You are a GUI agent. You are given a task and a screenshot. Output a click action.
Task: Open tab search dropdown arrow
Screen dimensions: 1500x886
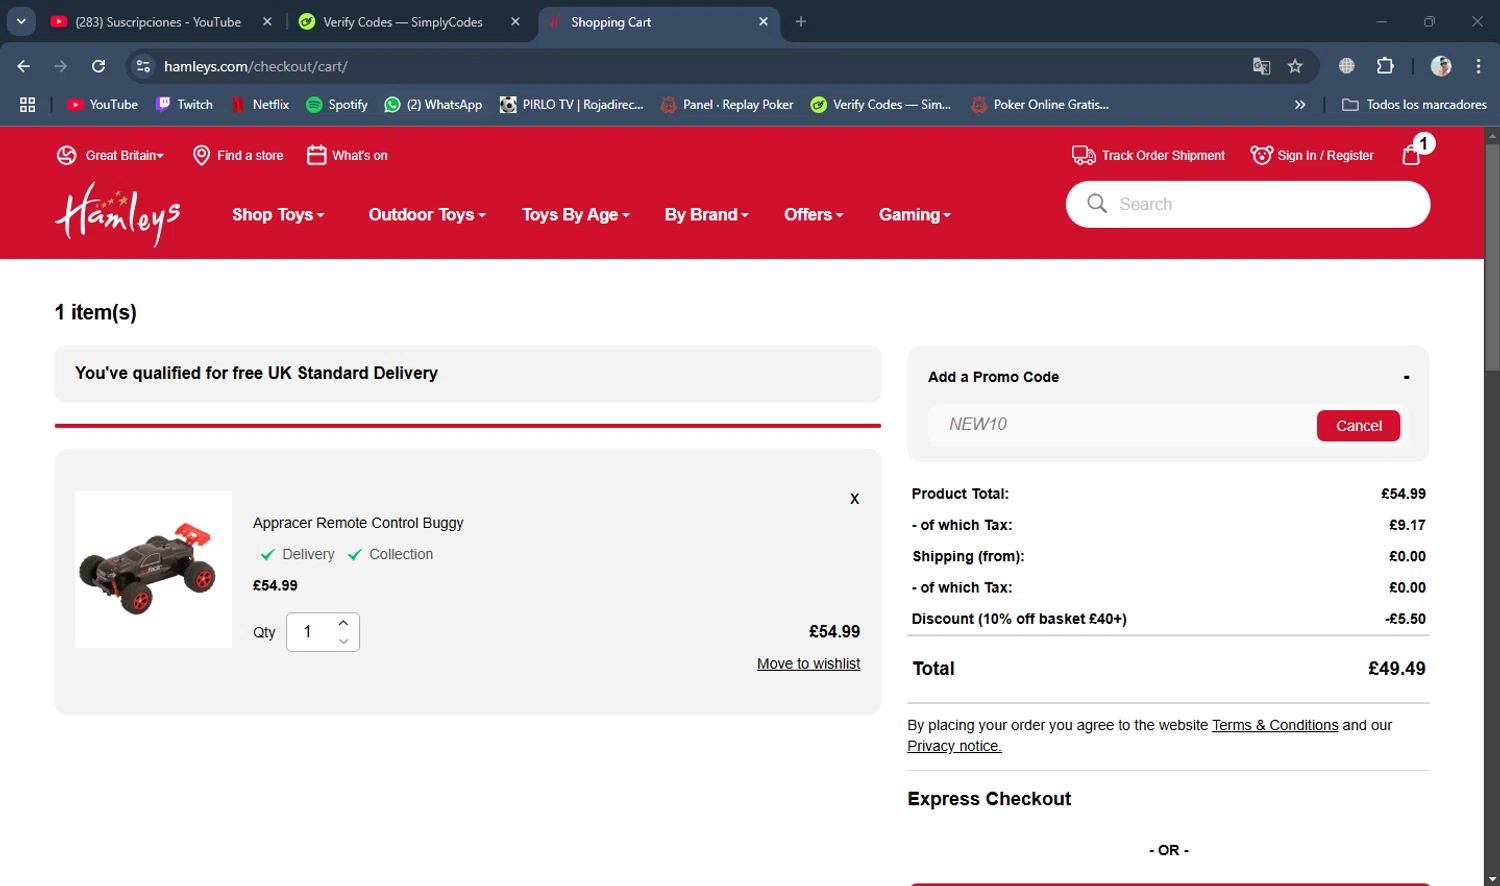[x=20, y=22]
